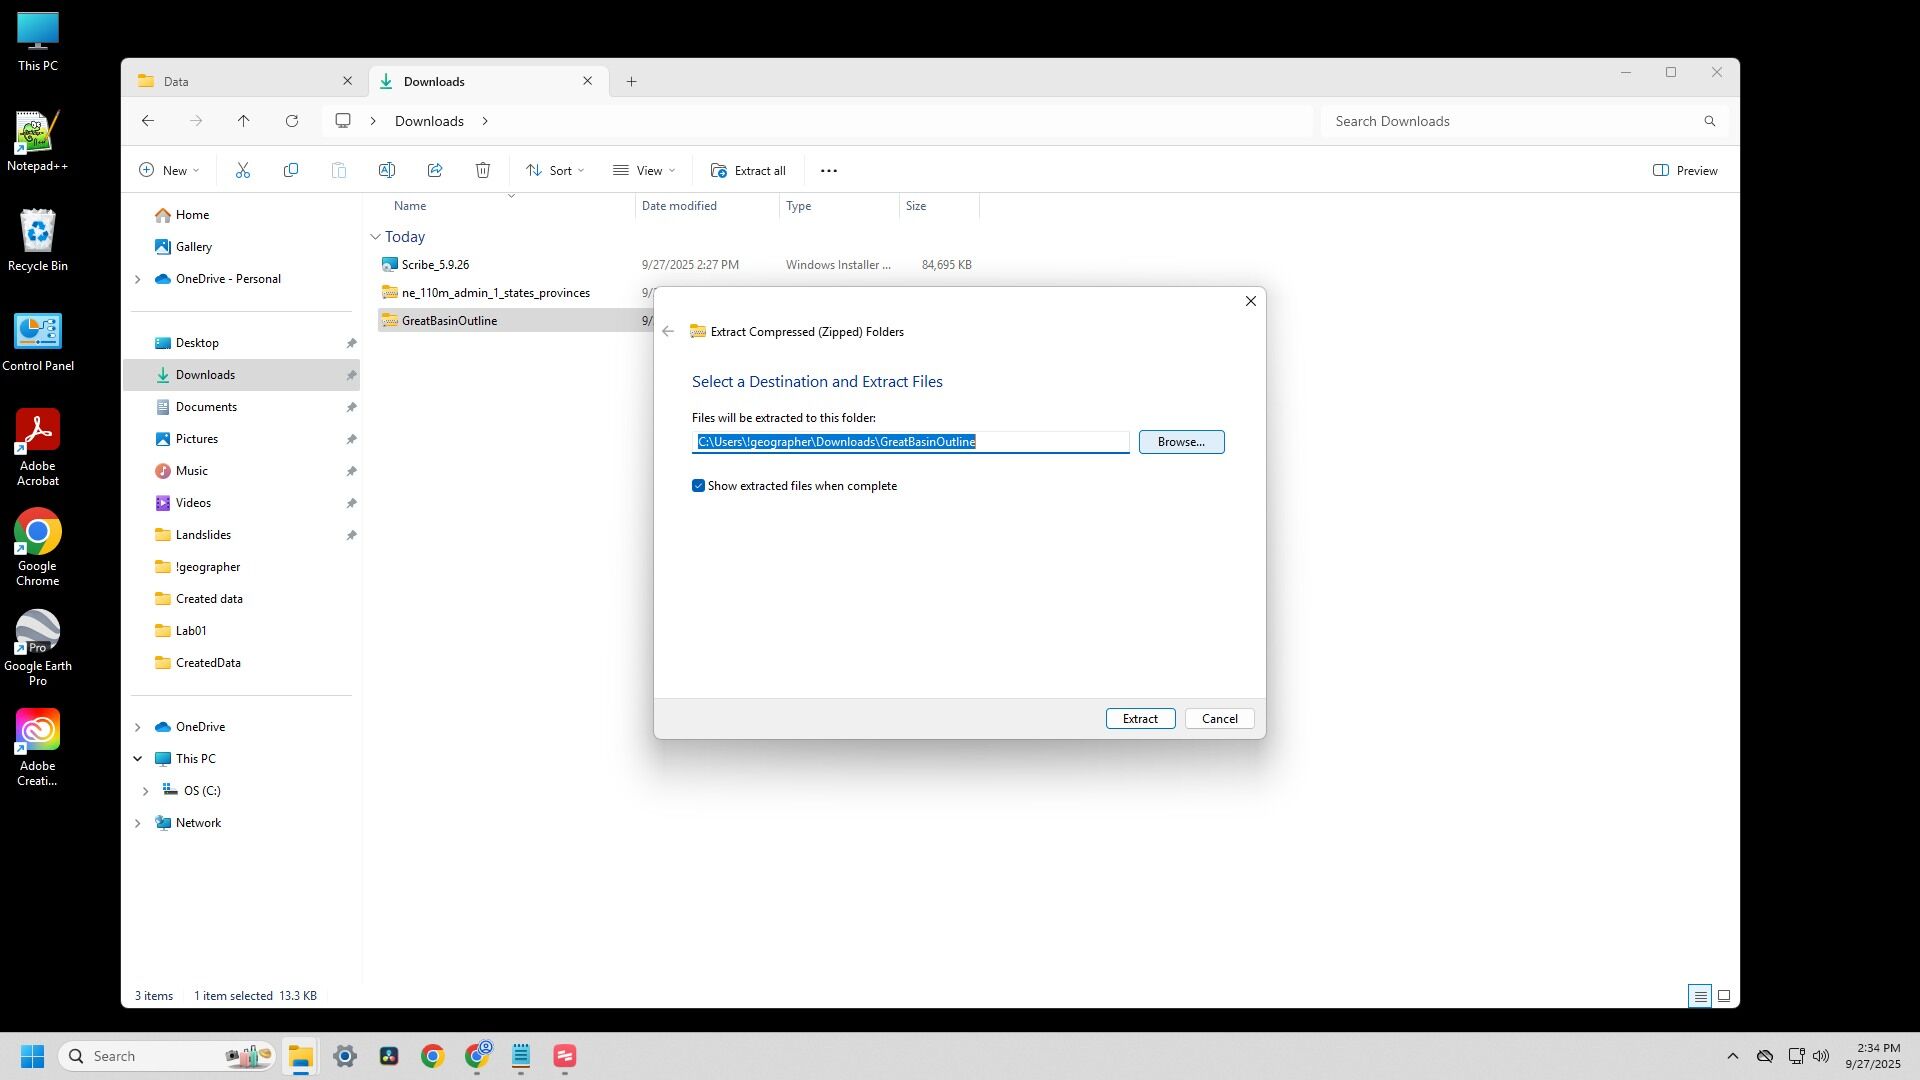Image resolution: width=1920 pixels, height=1080 pixels.
Task: Expand the OS (C:) drive tree node
Action: coord(145,791)
